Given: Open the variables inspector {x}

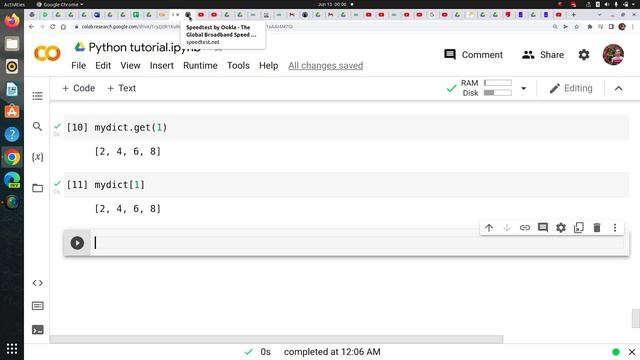Looking at the screenshot, I should pos(38,157).
